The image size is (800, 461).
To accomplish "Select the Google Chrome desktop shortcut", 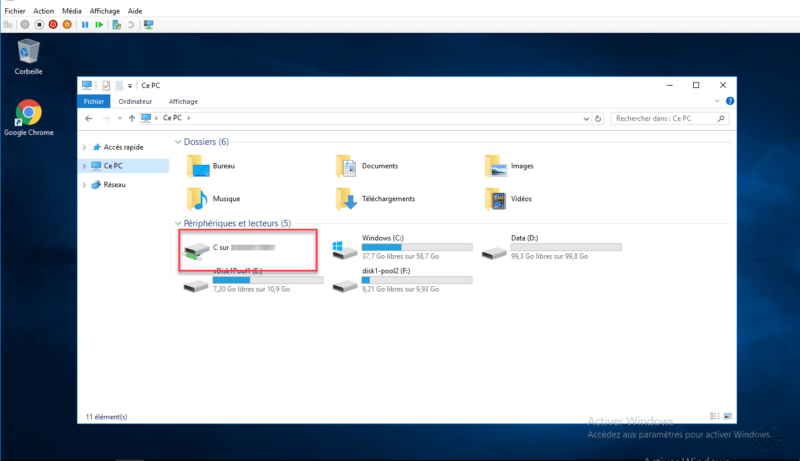I will click(x=29, y=118).
